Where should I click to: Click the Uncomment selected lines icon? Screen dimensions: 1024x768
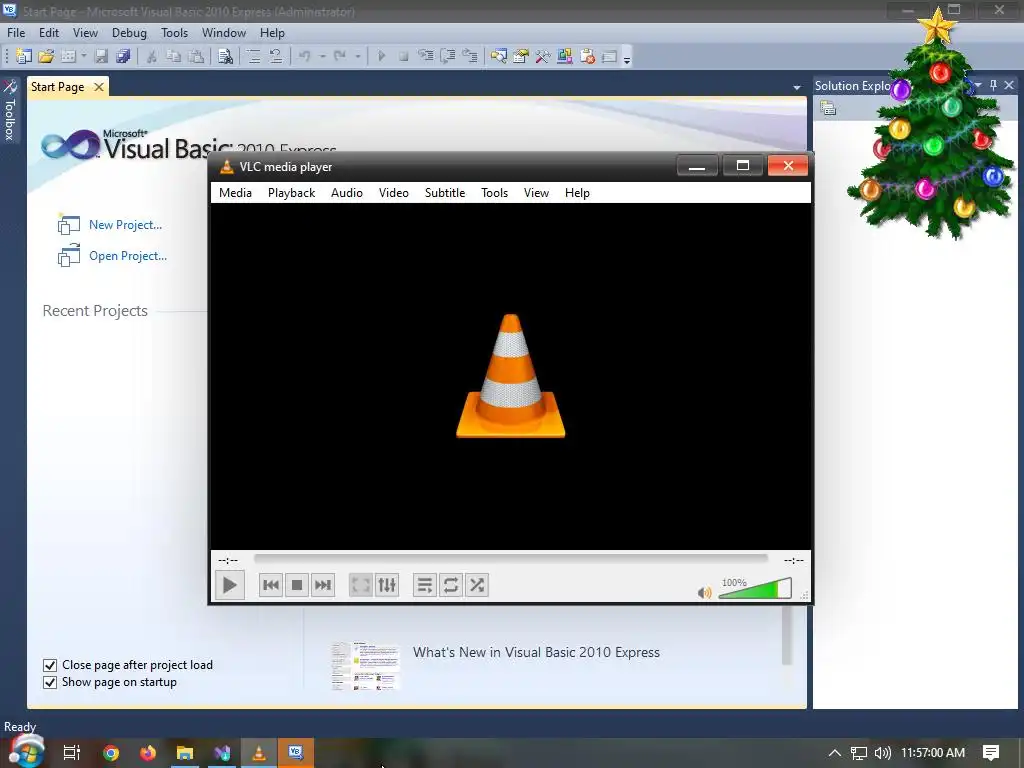coord(276,56)
